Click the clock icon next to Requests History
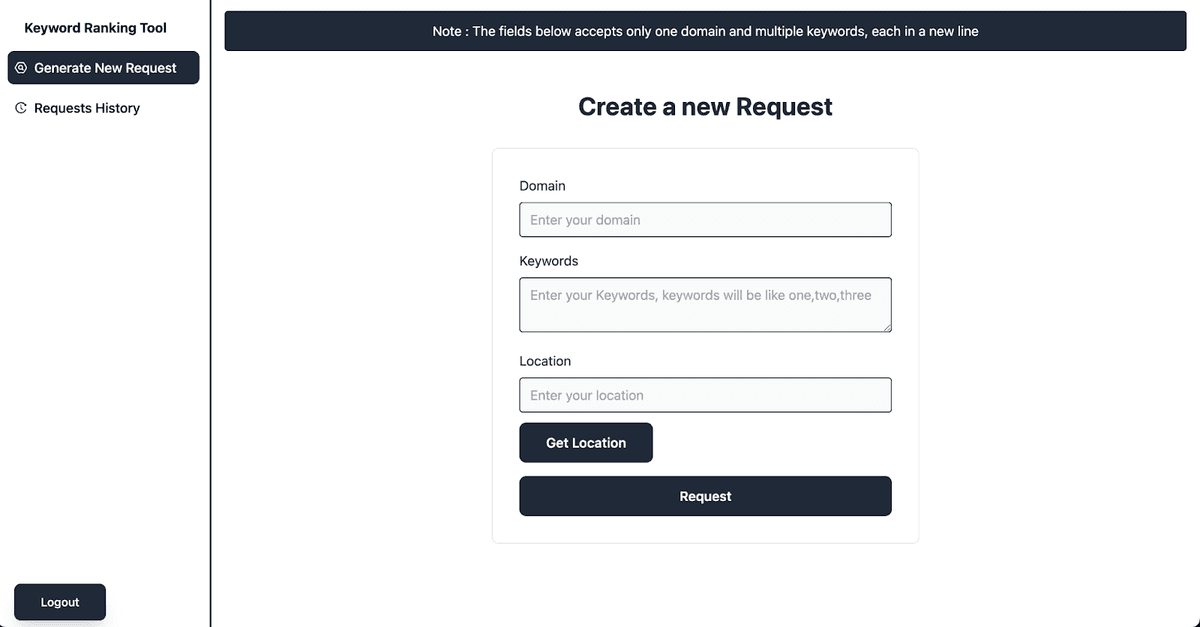The image size is (1200, 627). coord(20,107)
